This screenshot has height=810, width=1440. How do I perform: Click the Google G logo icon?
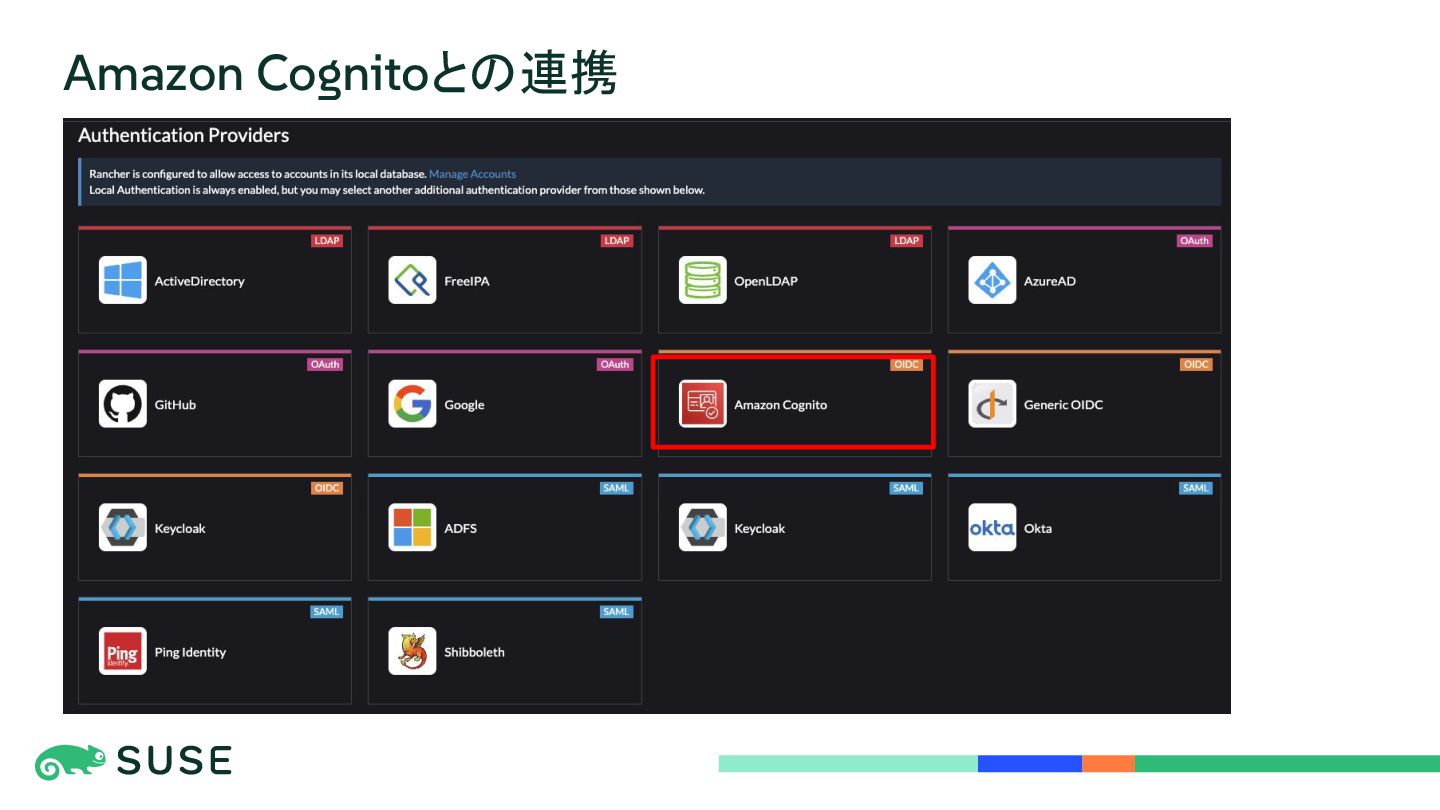(x=412, y=404)
